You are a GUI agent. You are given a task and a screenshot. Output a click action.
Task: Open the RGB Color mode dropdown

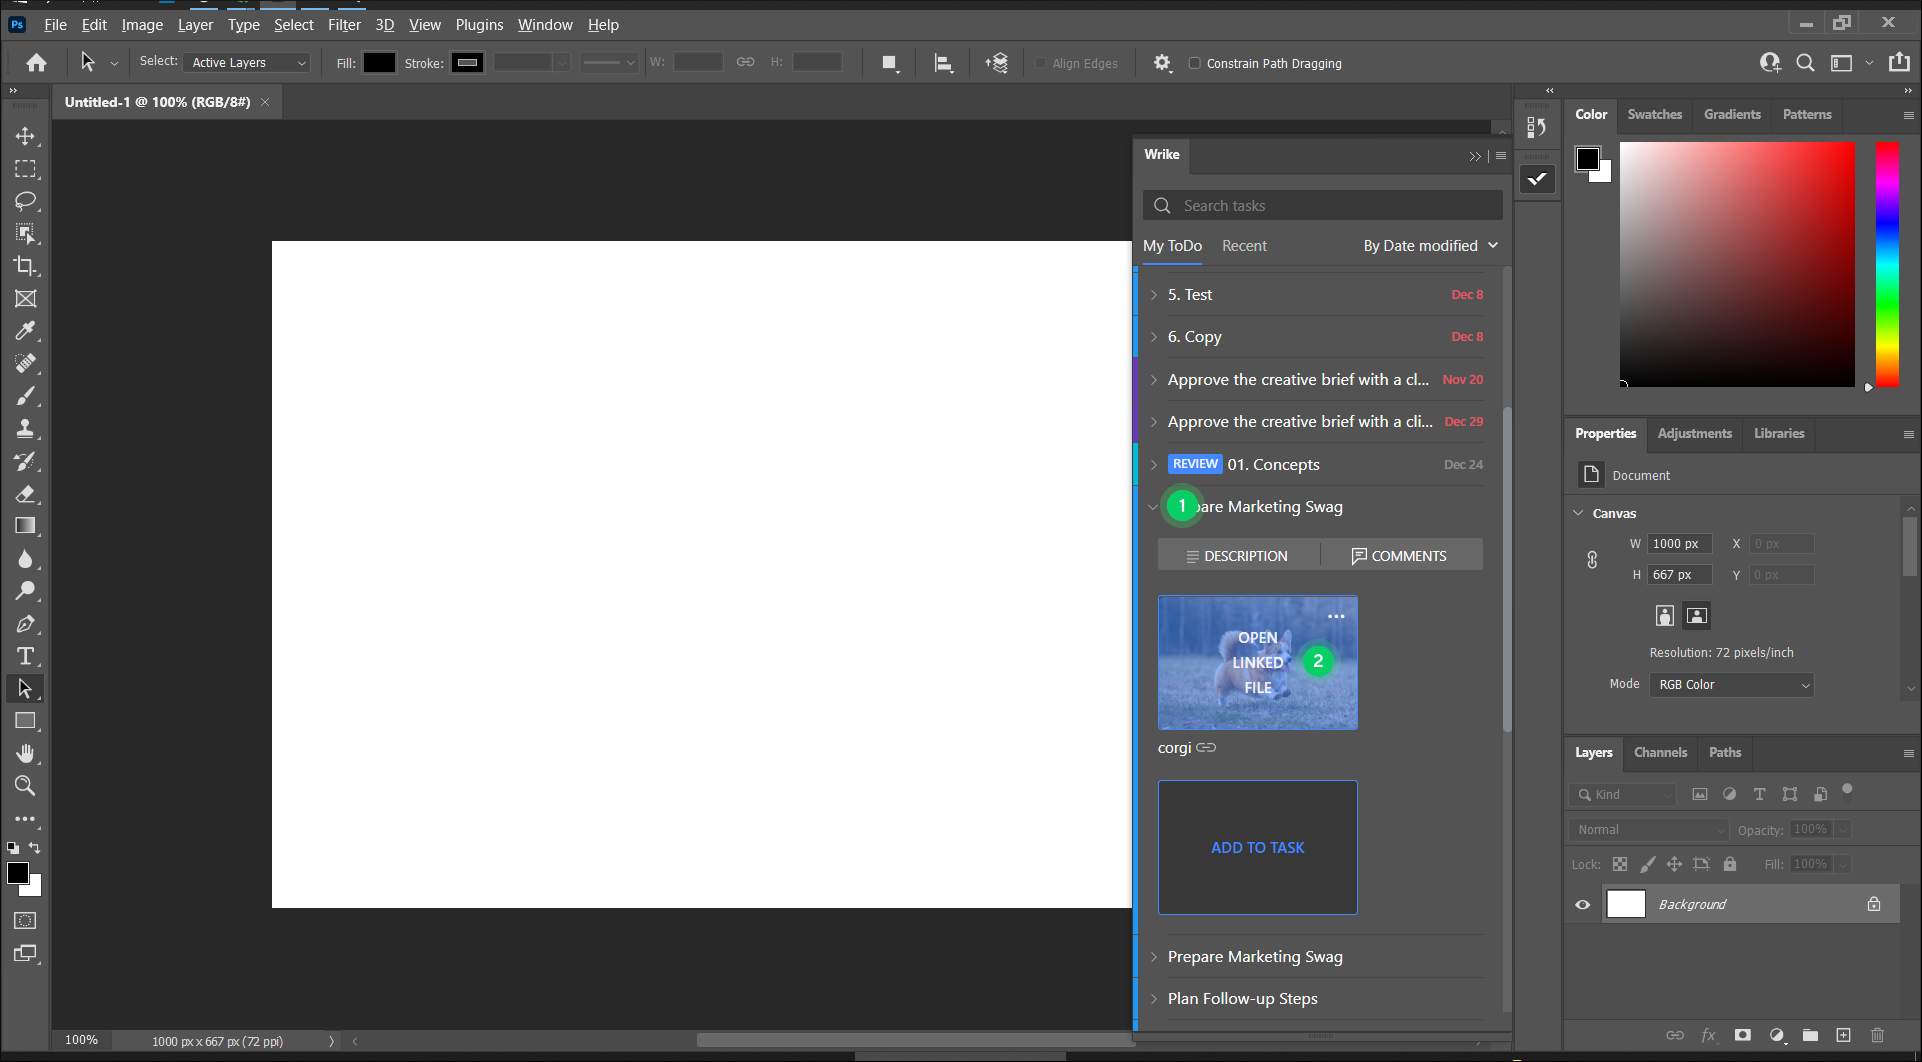pos(1731,684)
